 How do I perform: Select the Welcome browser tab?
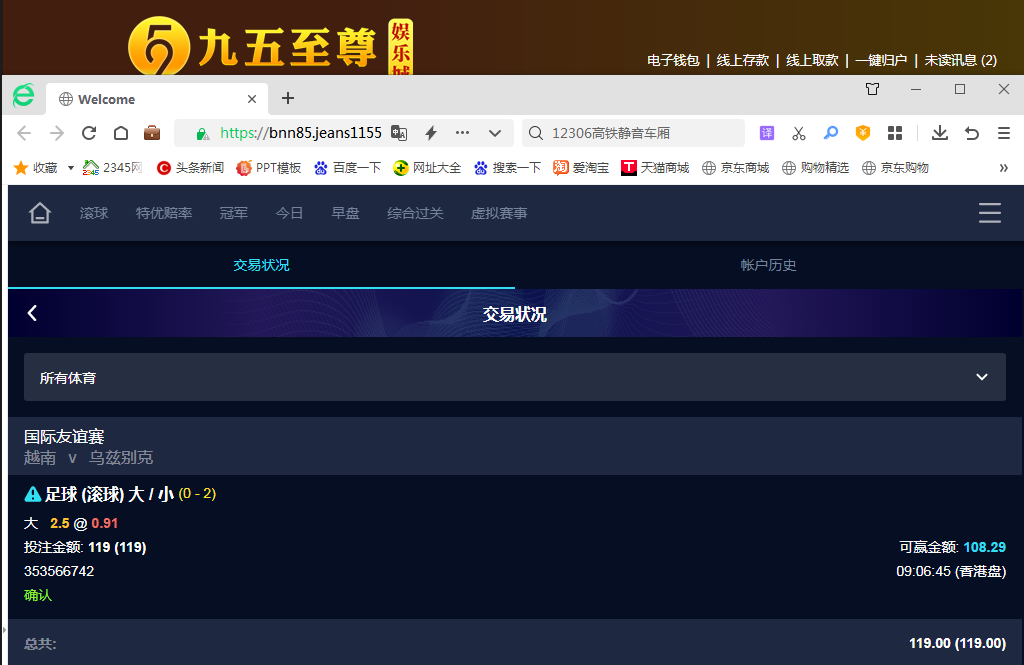point(157,99)
